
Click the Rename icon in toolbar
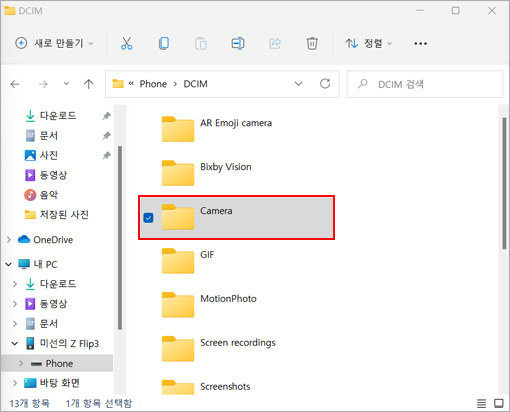tap(238, 43)
